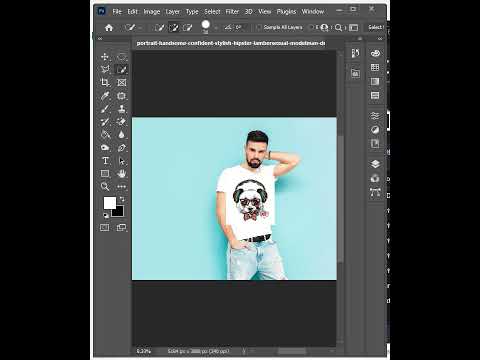480x360 pixels.
Task: Select the Eraser tool
Action: (122, 122)
